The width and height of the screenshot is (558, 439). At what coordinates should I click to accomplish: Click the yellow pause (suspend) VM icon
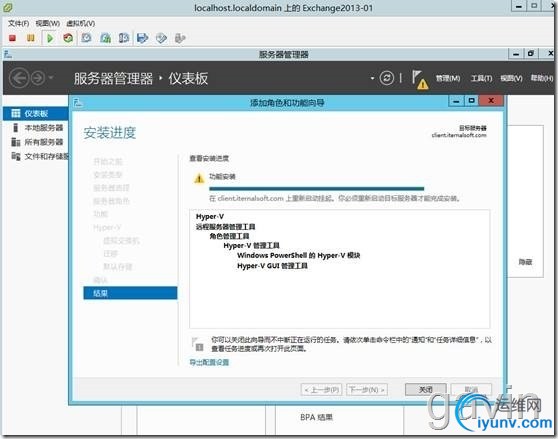pyautogui.click(x=31, y=38)
